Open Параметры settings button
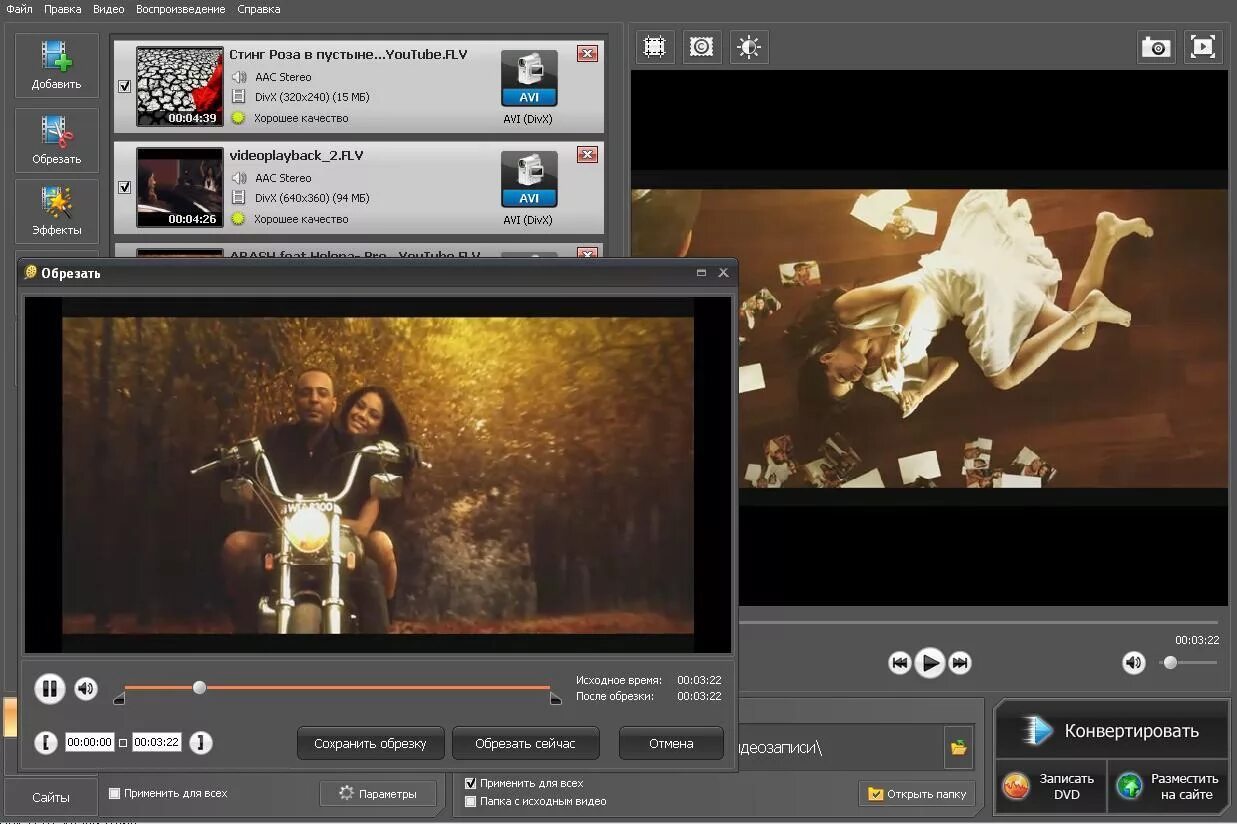The height and width of the screenshot is (824, 1237). click(x=379, y=793)
